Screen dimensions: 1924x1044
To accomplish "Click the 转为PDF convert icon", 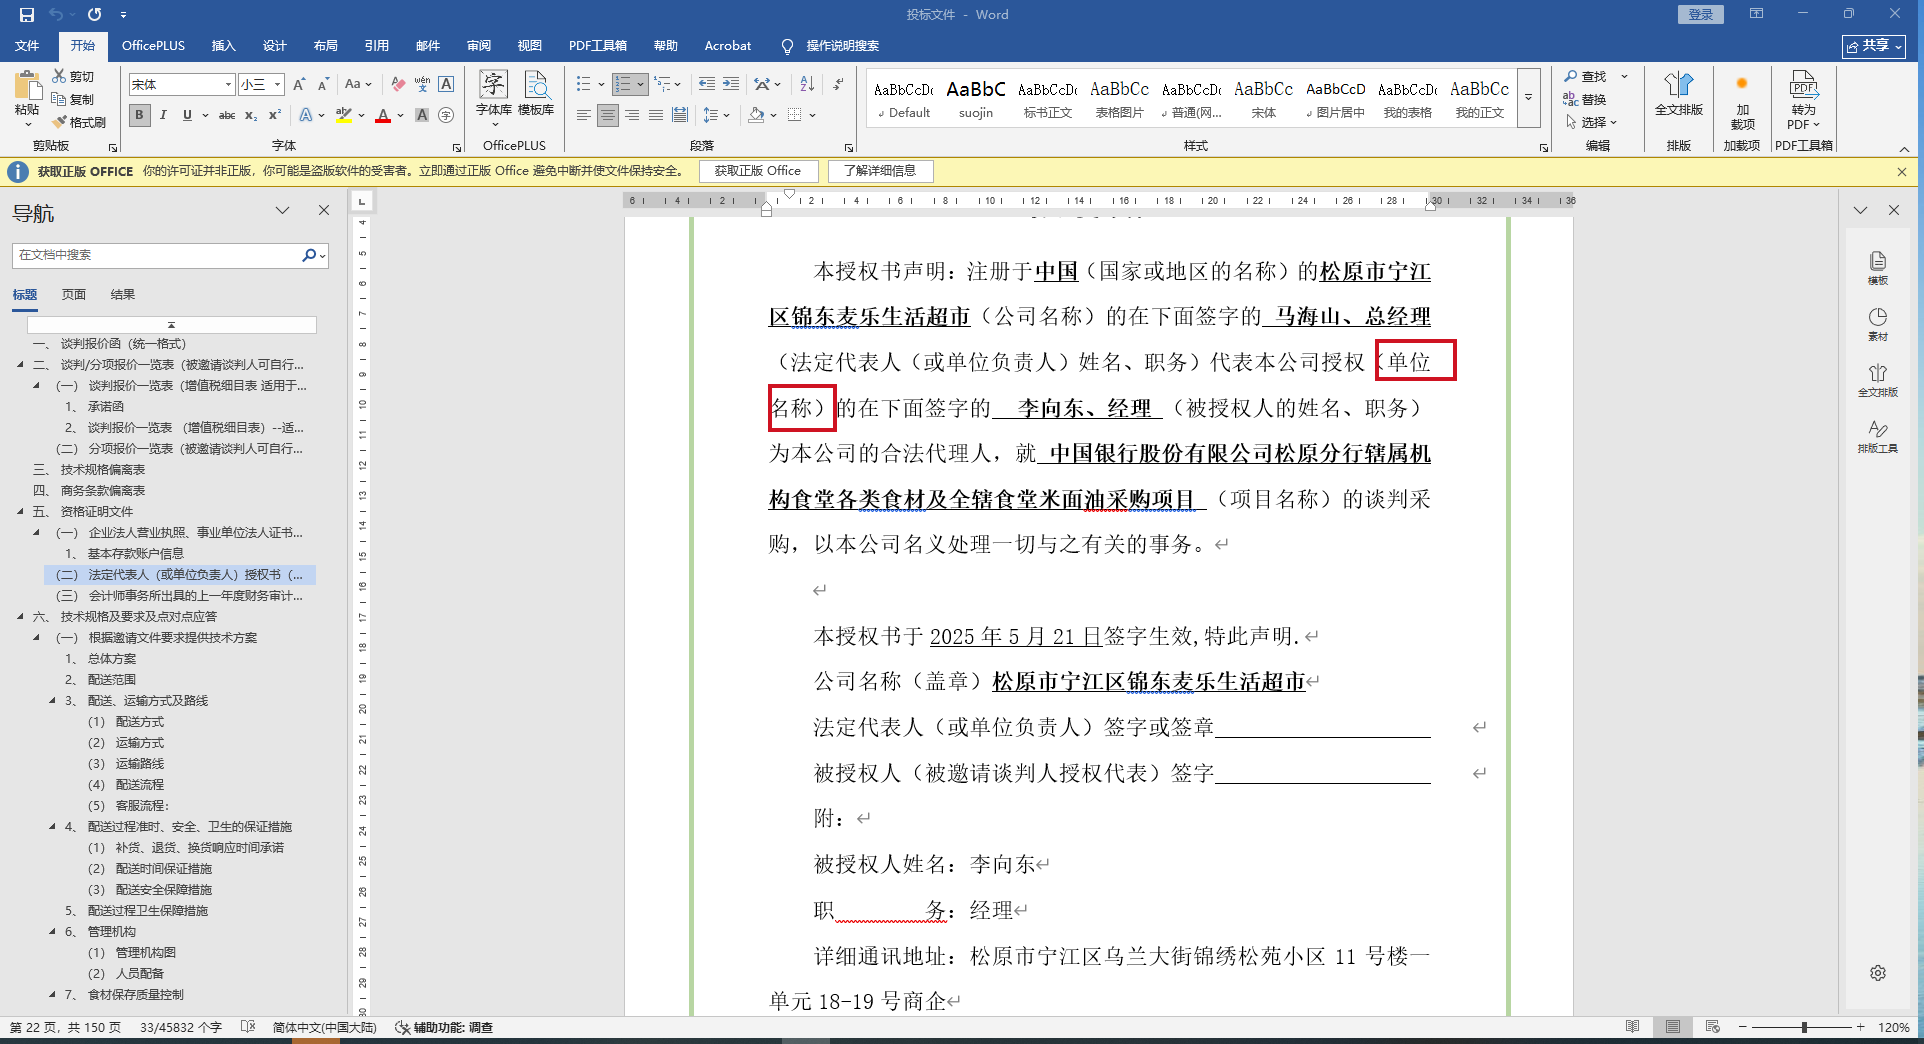I will (1804, 100).
